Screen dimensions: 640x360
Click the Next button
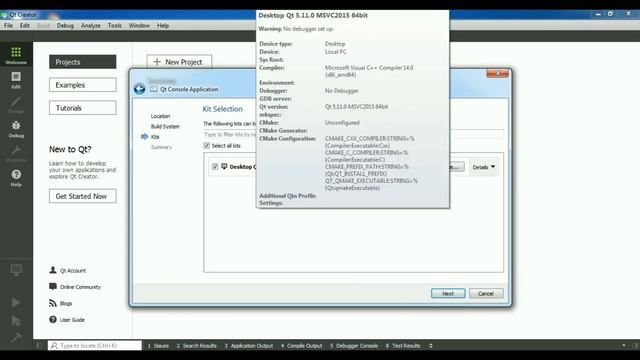448,293
